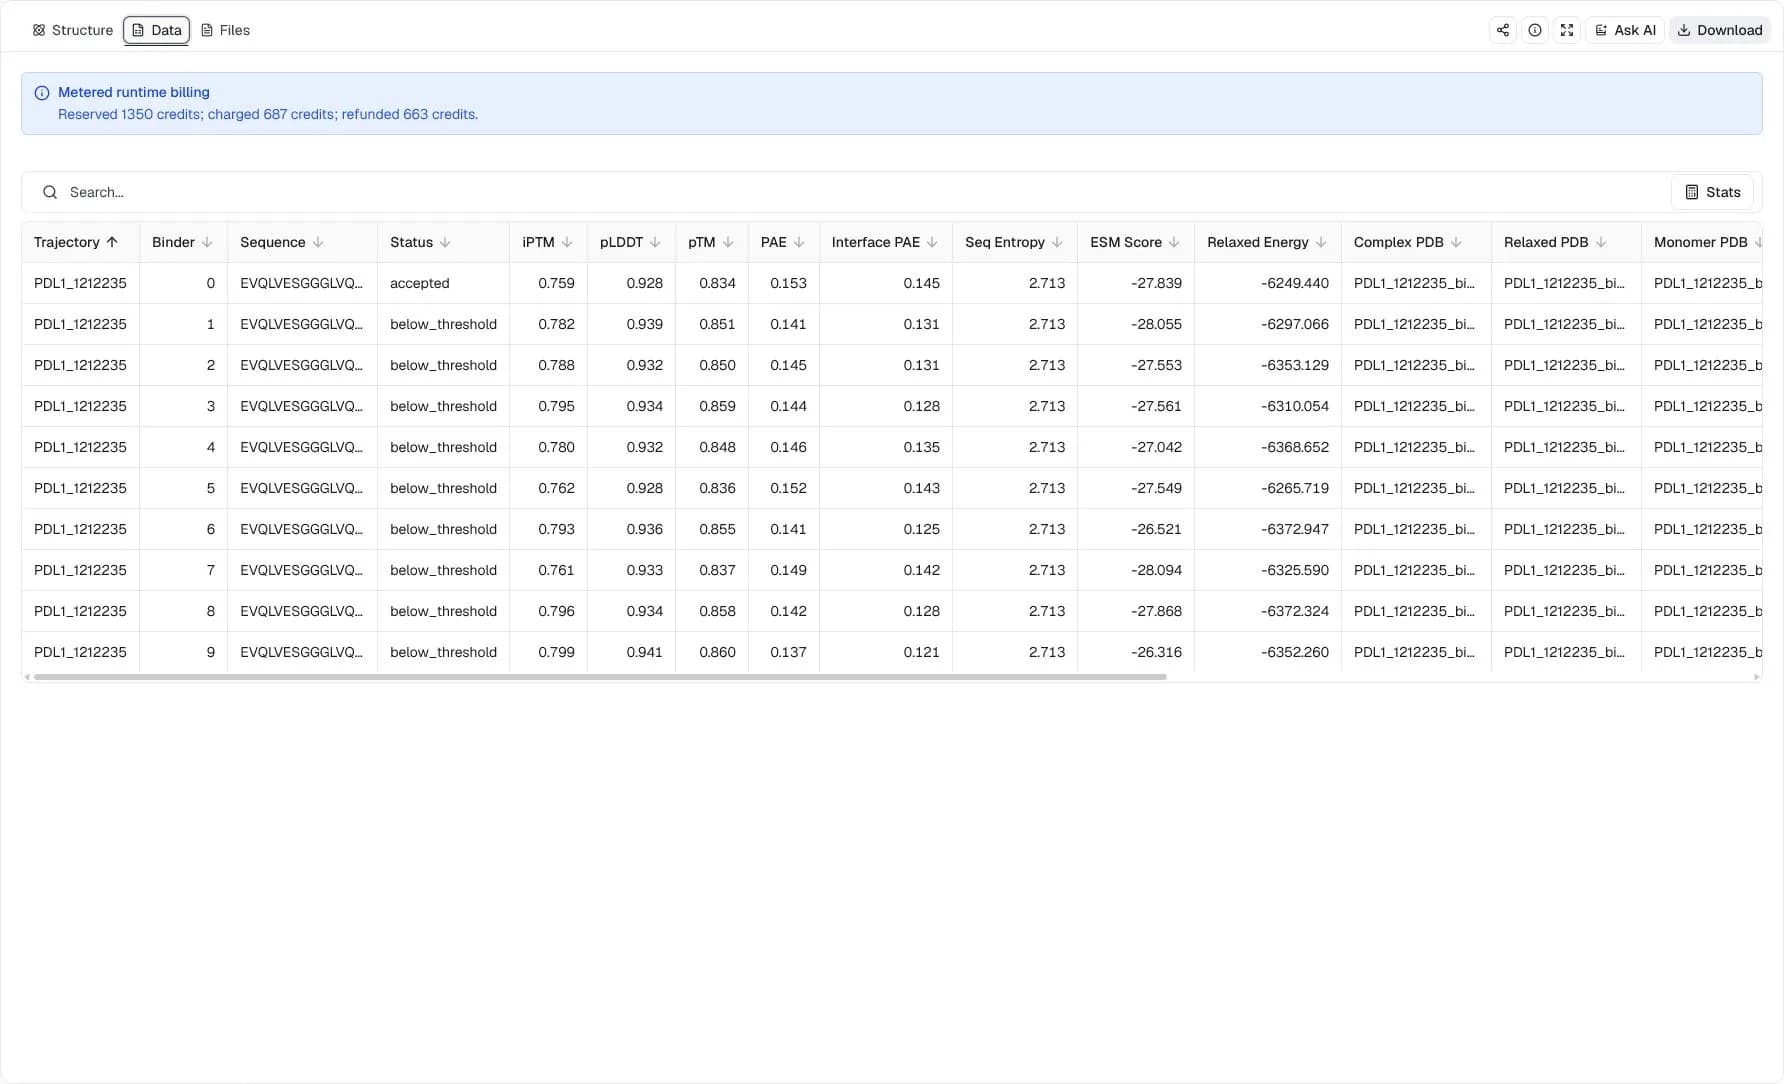The width and height of the screenshot is (1784, 1084).
Task: Sort by Binder column arrow
Action: (x=207, y=242)
